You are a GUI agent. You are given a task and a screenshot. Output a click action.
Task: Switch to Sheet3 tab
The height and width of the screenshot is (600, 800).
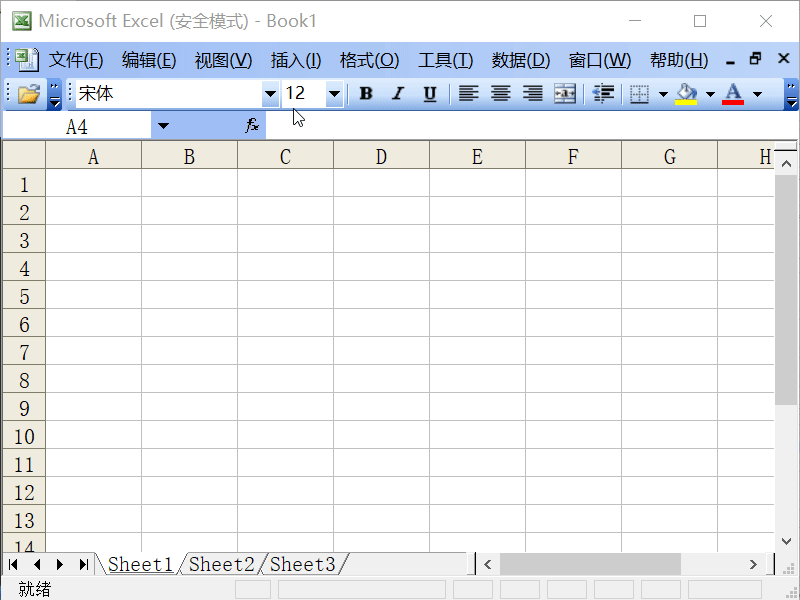pos(302,564)
